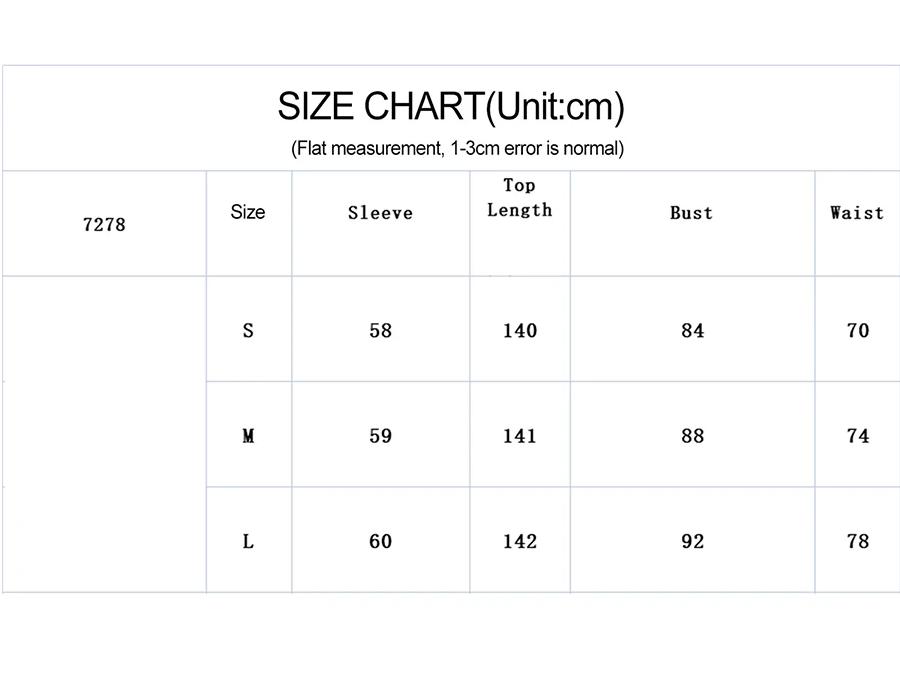Click sleeve value 60 cell
The width and height of the screenshot is (900, 675).
380,541
